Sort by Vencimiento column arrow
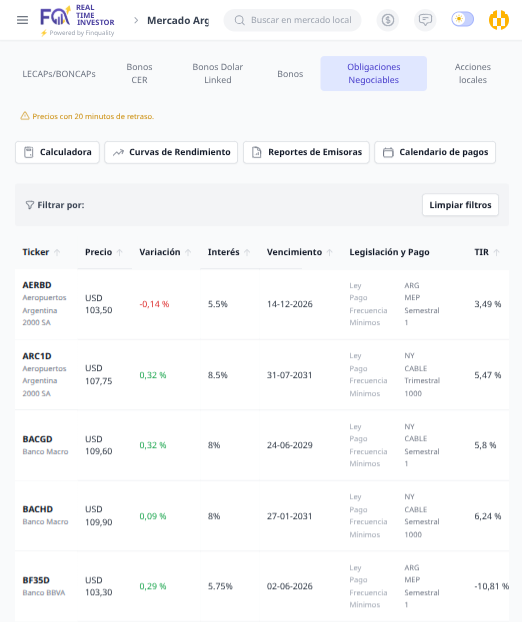522x622 pixels. [330, 252]
